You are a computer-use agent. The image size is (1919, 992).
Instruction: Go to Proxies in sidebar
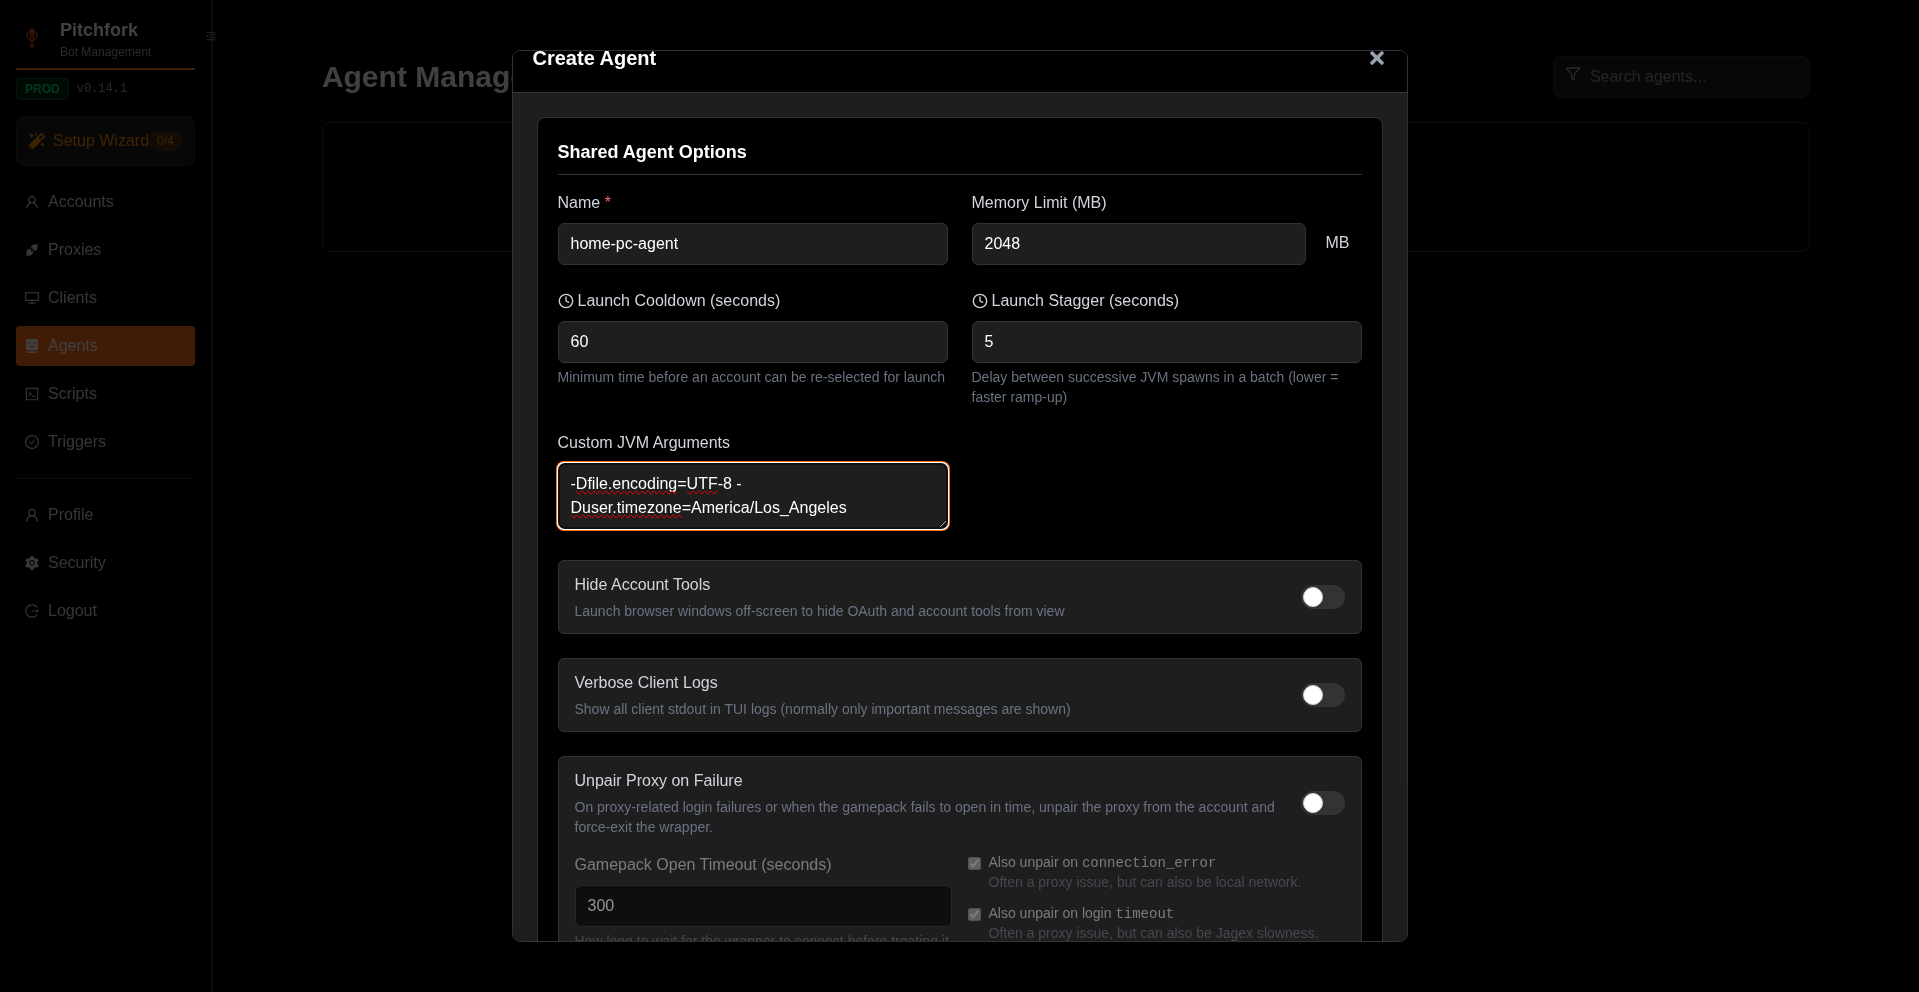click(x=105, y=250)
